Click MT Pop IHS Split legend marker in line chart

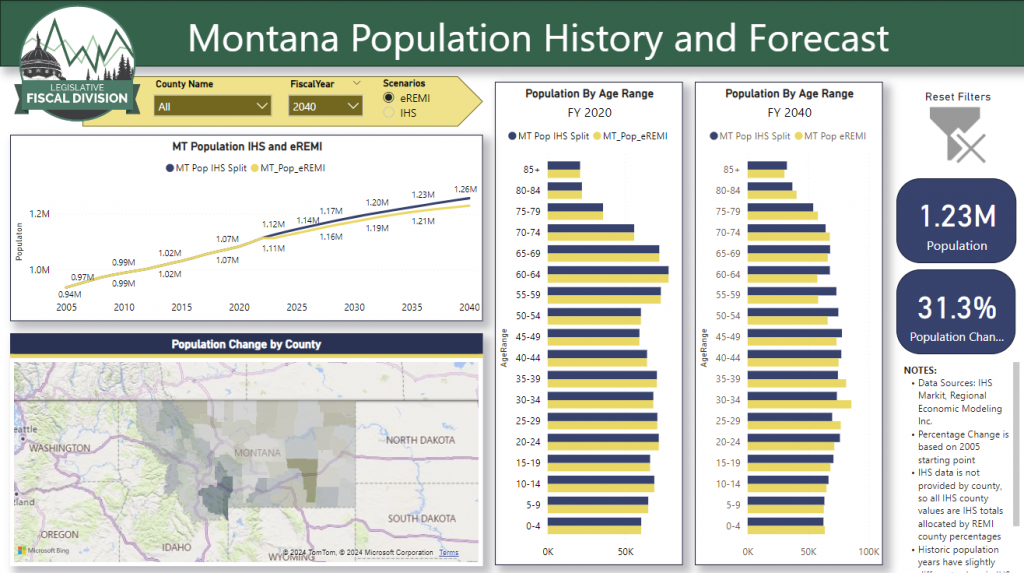click(x=169, y=169)
